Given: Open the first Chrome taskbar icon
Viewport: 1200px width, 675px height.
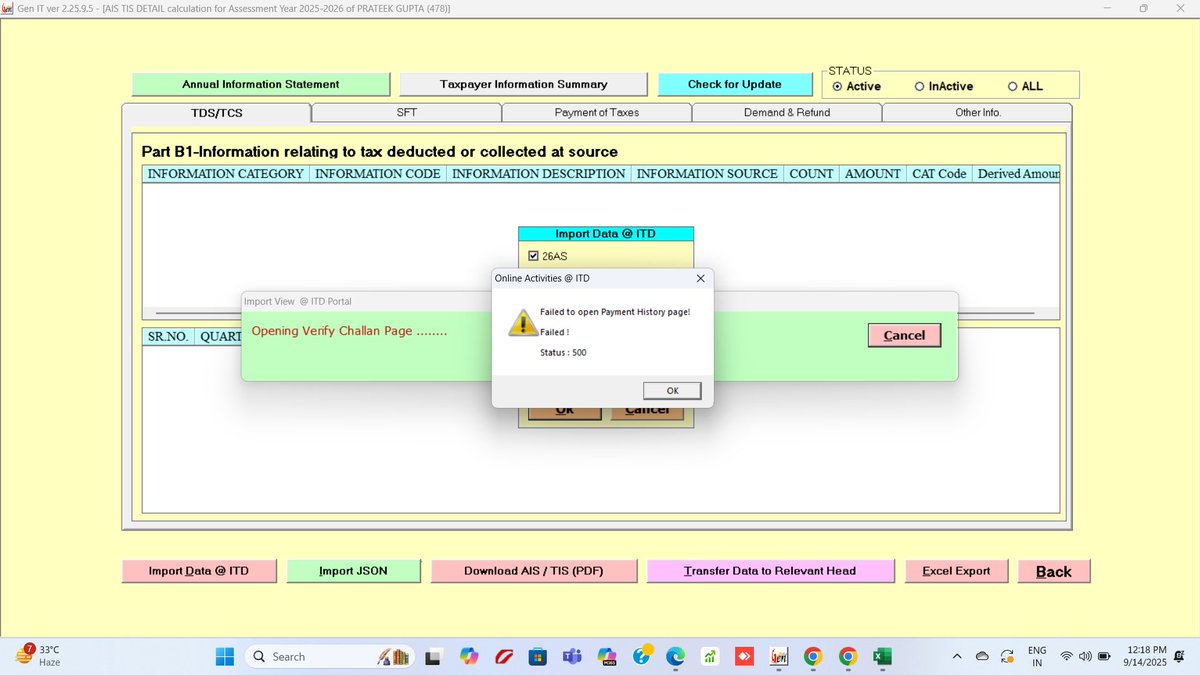Looking at the screenshot, I should tap(813, 657).
